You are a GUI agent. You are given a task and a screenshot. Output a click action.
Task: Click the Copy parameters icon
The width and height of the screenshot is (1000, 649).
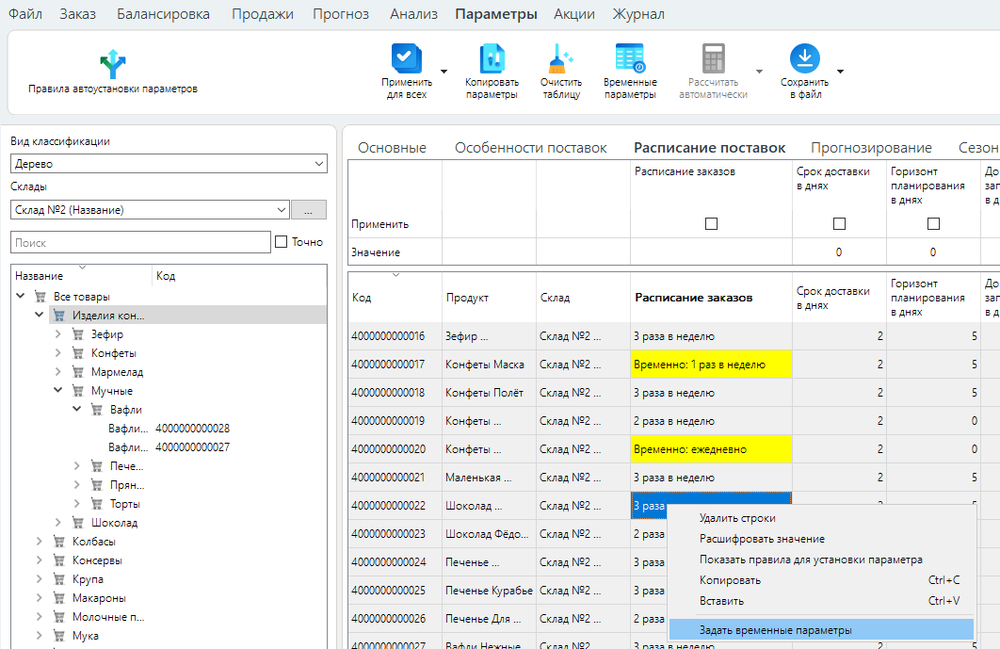pyautogui.click(x=492, y=58)
